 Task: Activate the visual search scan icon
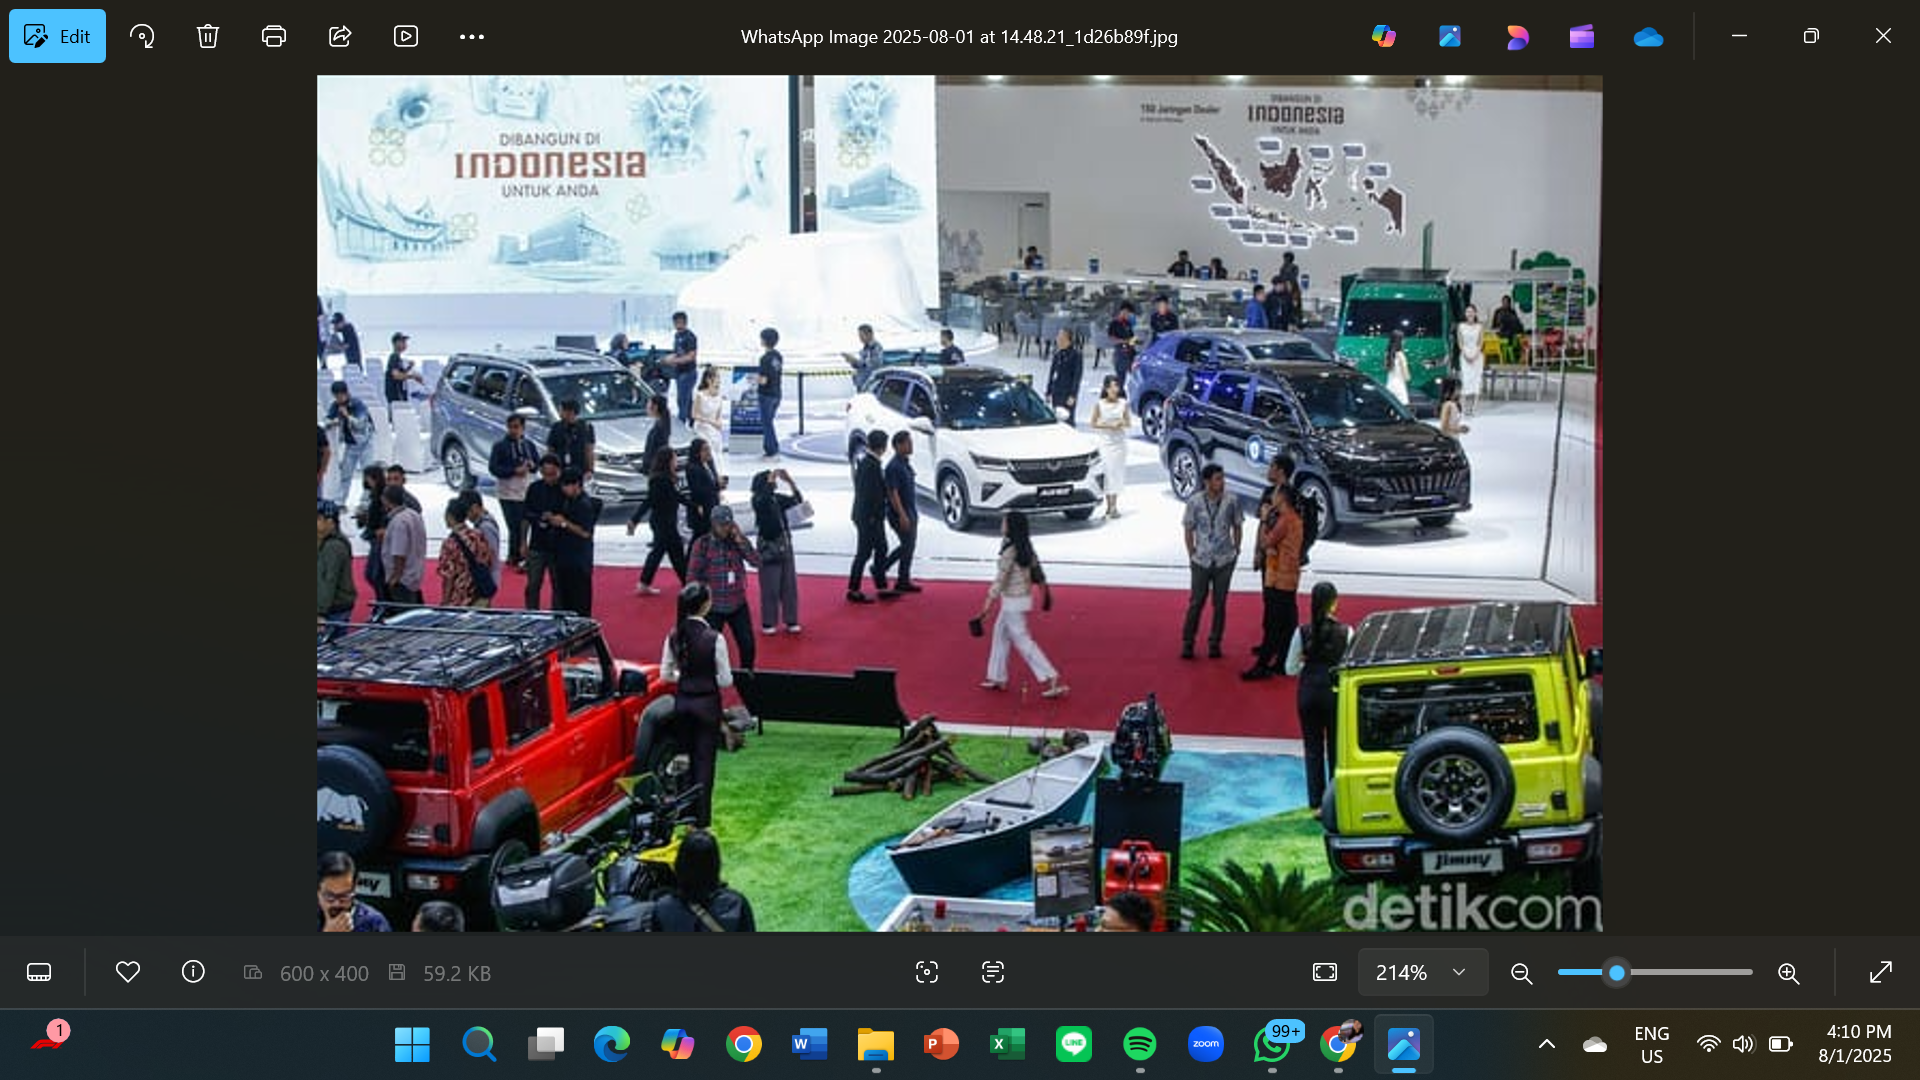(927, 972)
